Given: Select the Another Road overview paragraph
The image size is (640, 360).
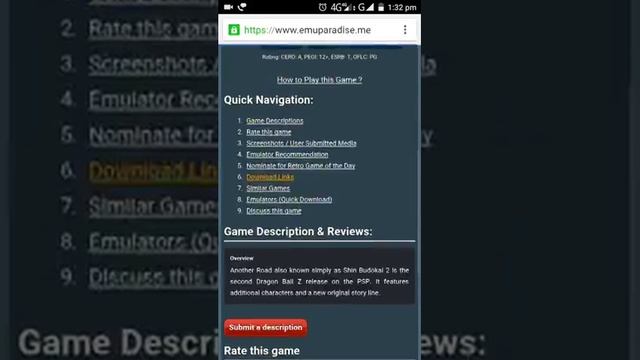Looking at the screenshot, I should (x=319, y=282).
